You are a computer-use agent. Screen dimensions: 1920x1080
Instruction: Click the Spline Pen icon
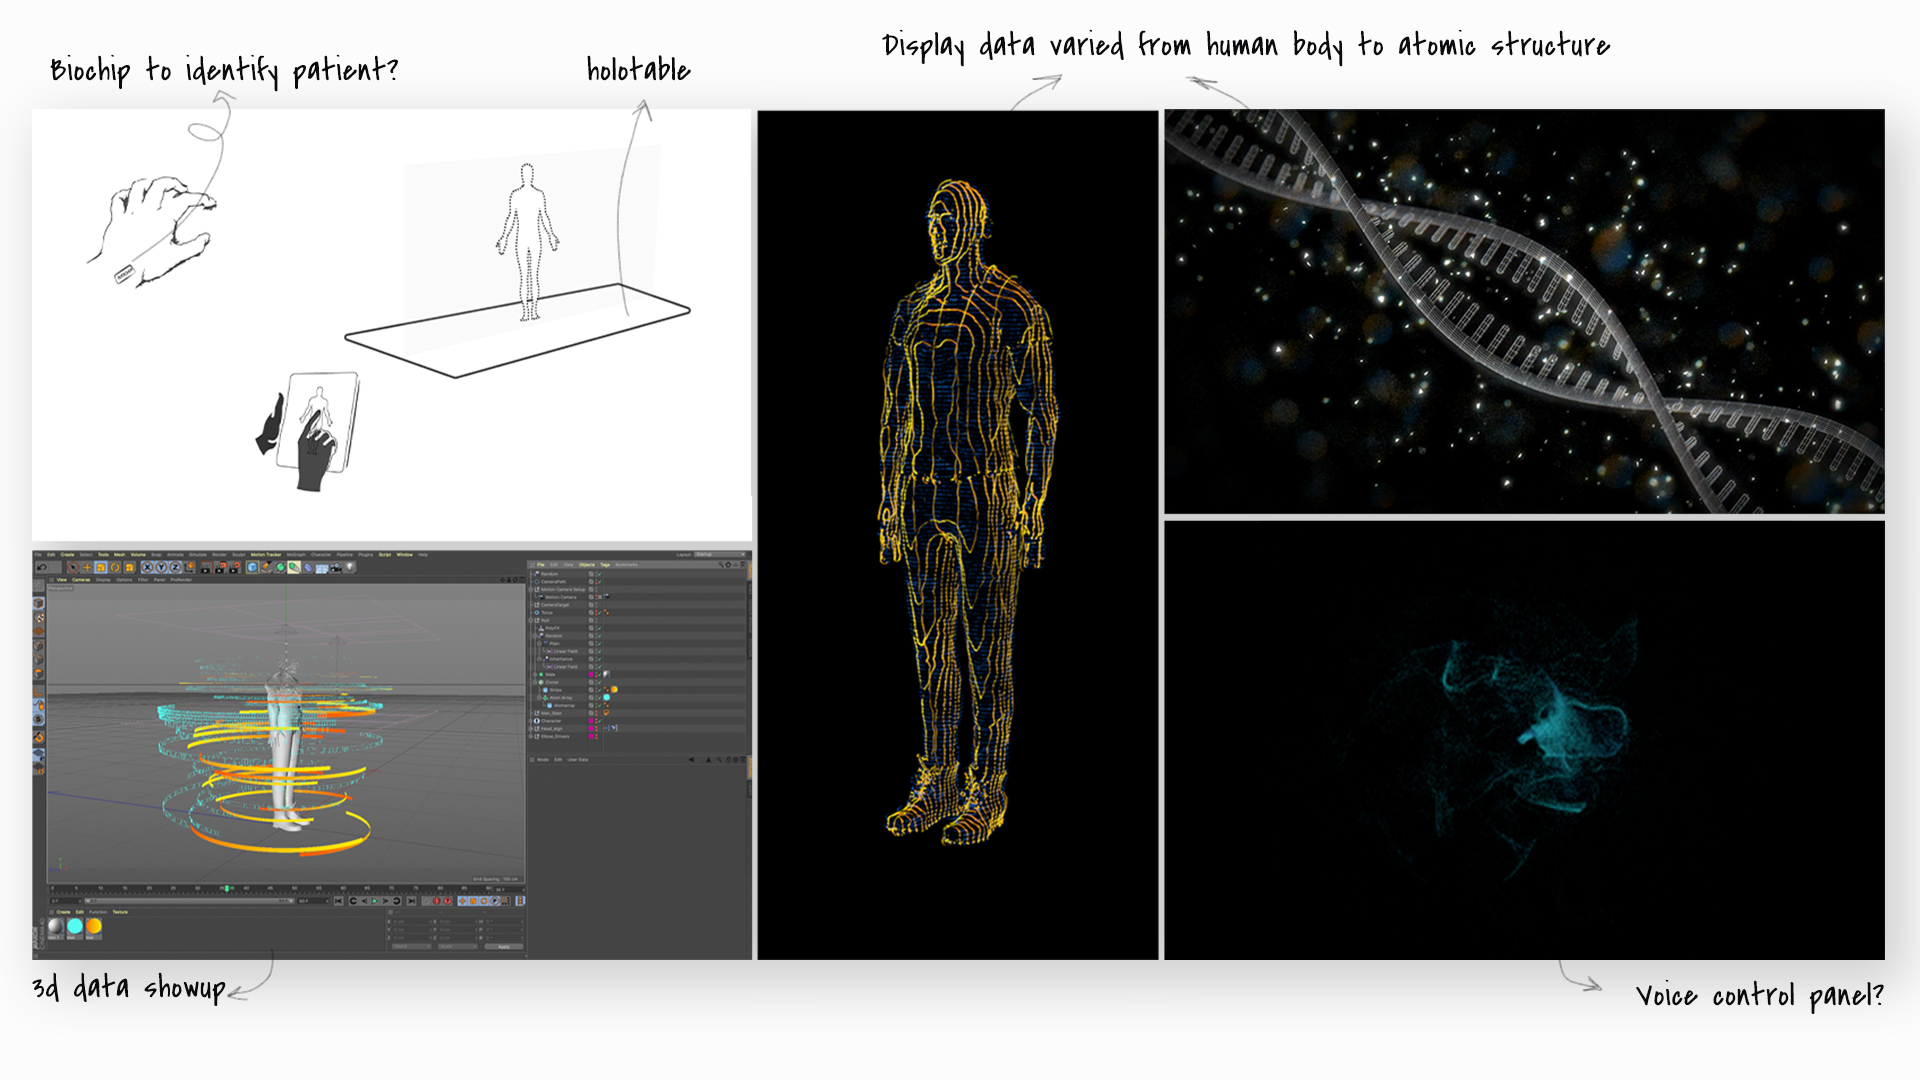click(x=266, y=567)
